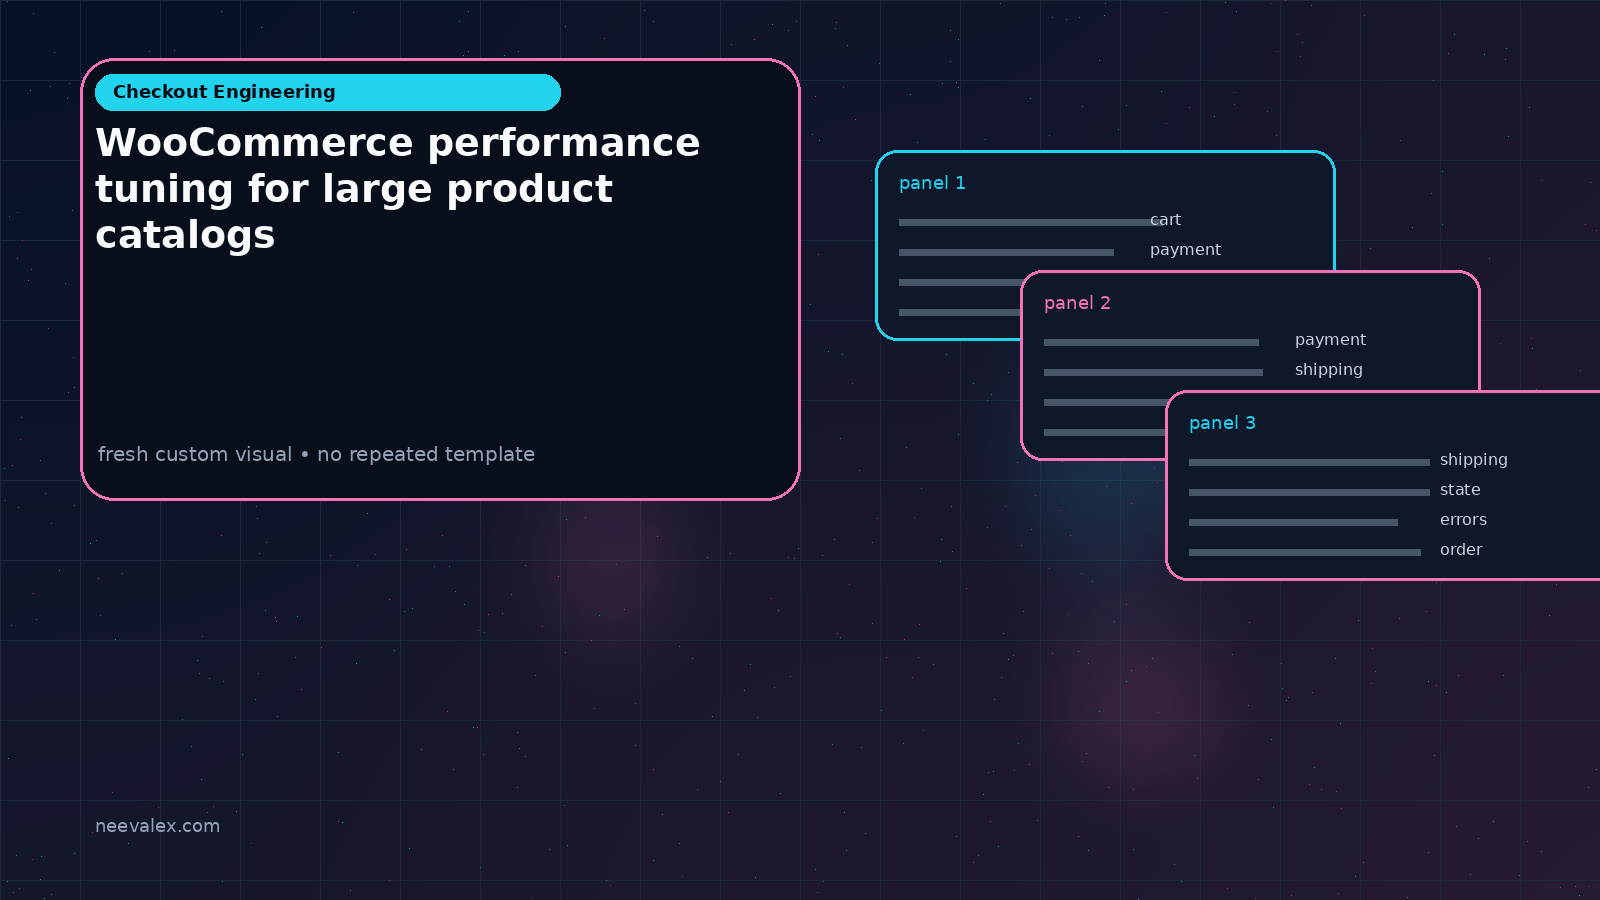Click 'payment' label in panel 2
This screenshot has height=900, width=1600.
(x=1330, y=340)
